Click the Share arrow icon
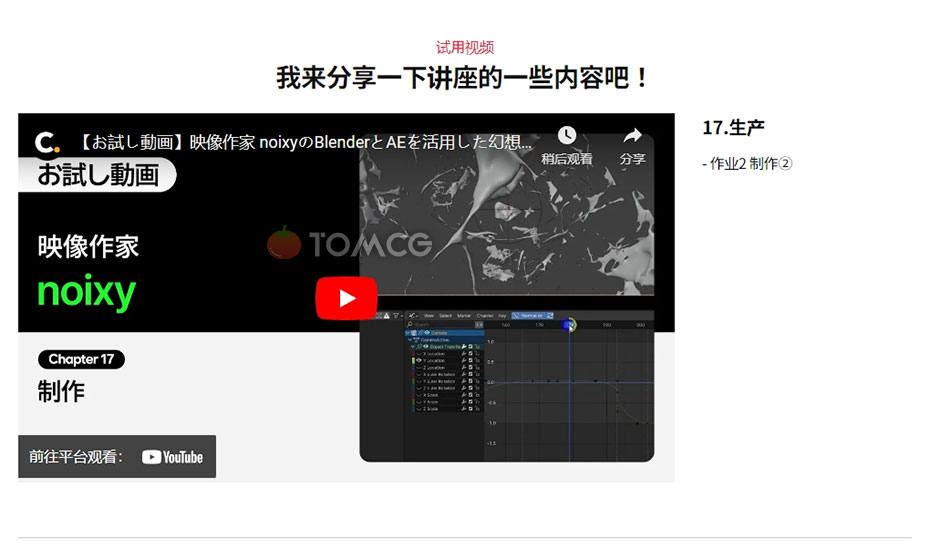 pyautogui.click(x=632, y=136)
